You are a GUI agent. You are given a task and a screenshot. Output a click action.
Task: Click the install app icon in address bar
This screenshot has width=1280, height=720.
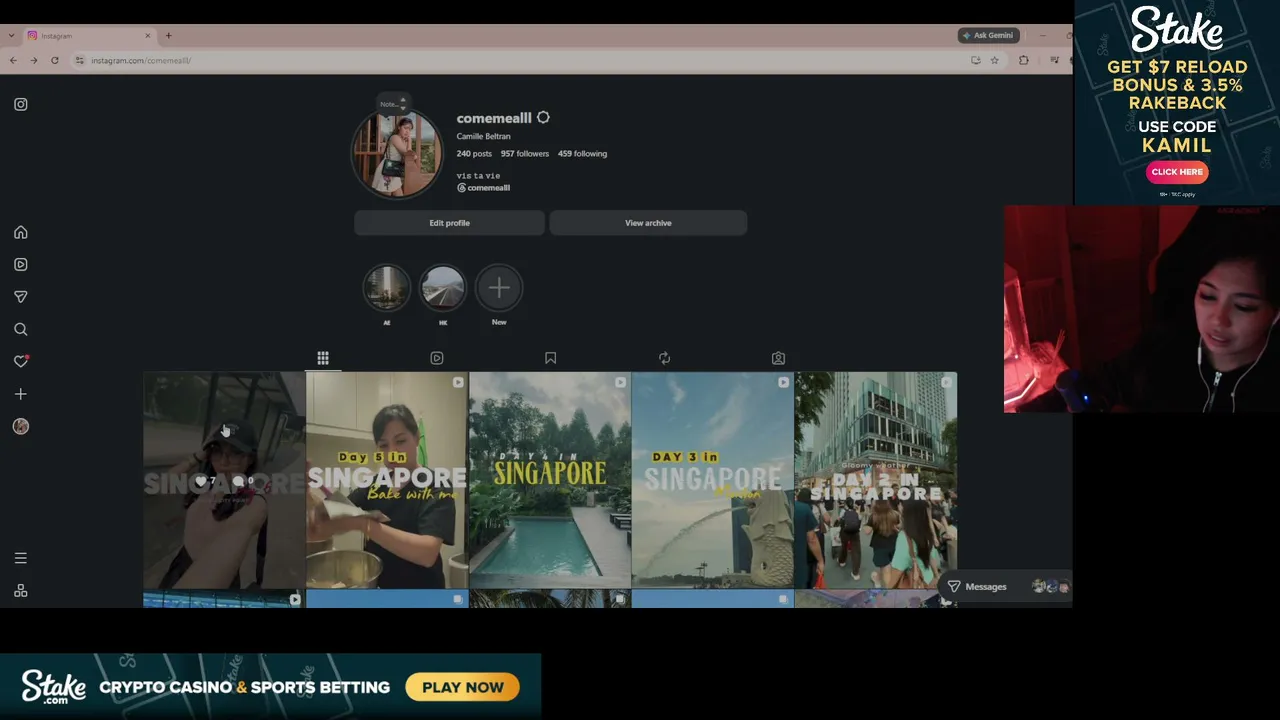click(976, 60)
